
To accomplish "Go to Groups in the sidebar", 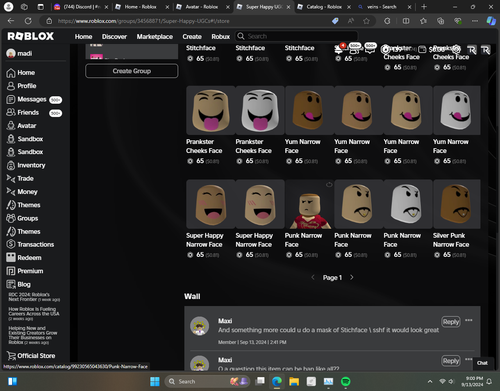I will tap(22, 218).
